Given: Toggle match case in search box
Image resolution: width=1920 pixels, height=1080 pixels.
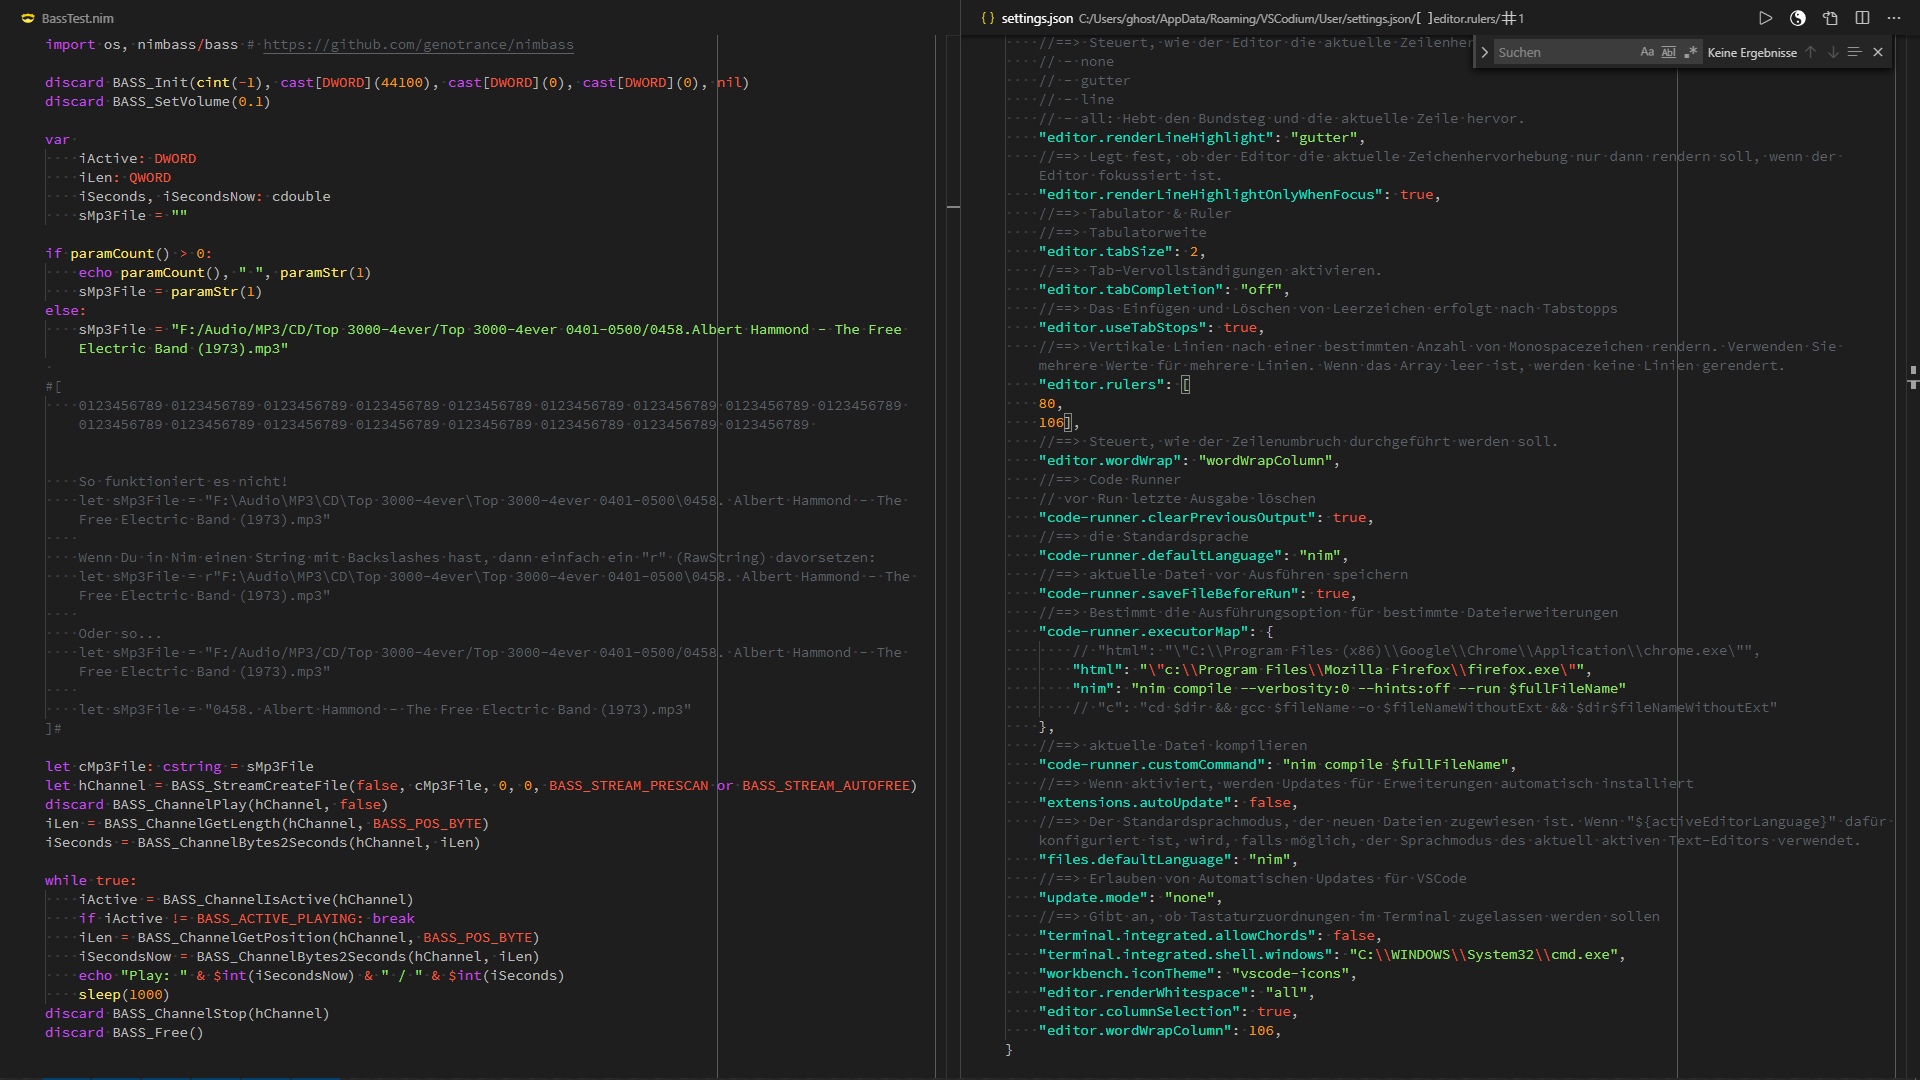Looking at the screenshot, I should (x=1647, y=52).
